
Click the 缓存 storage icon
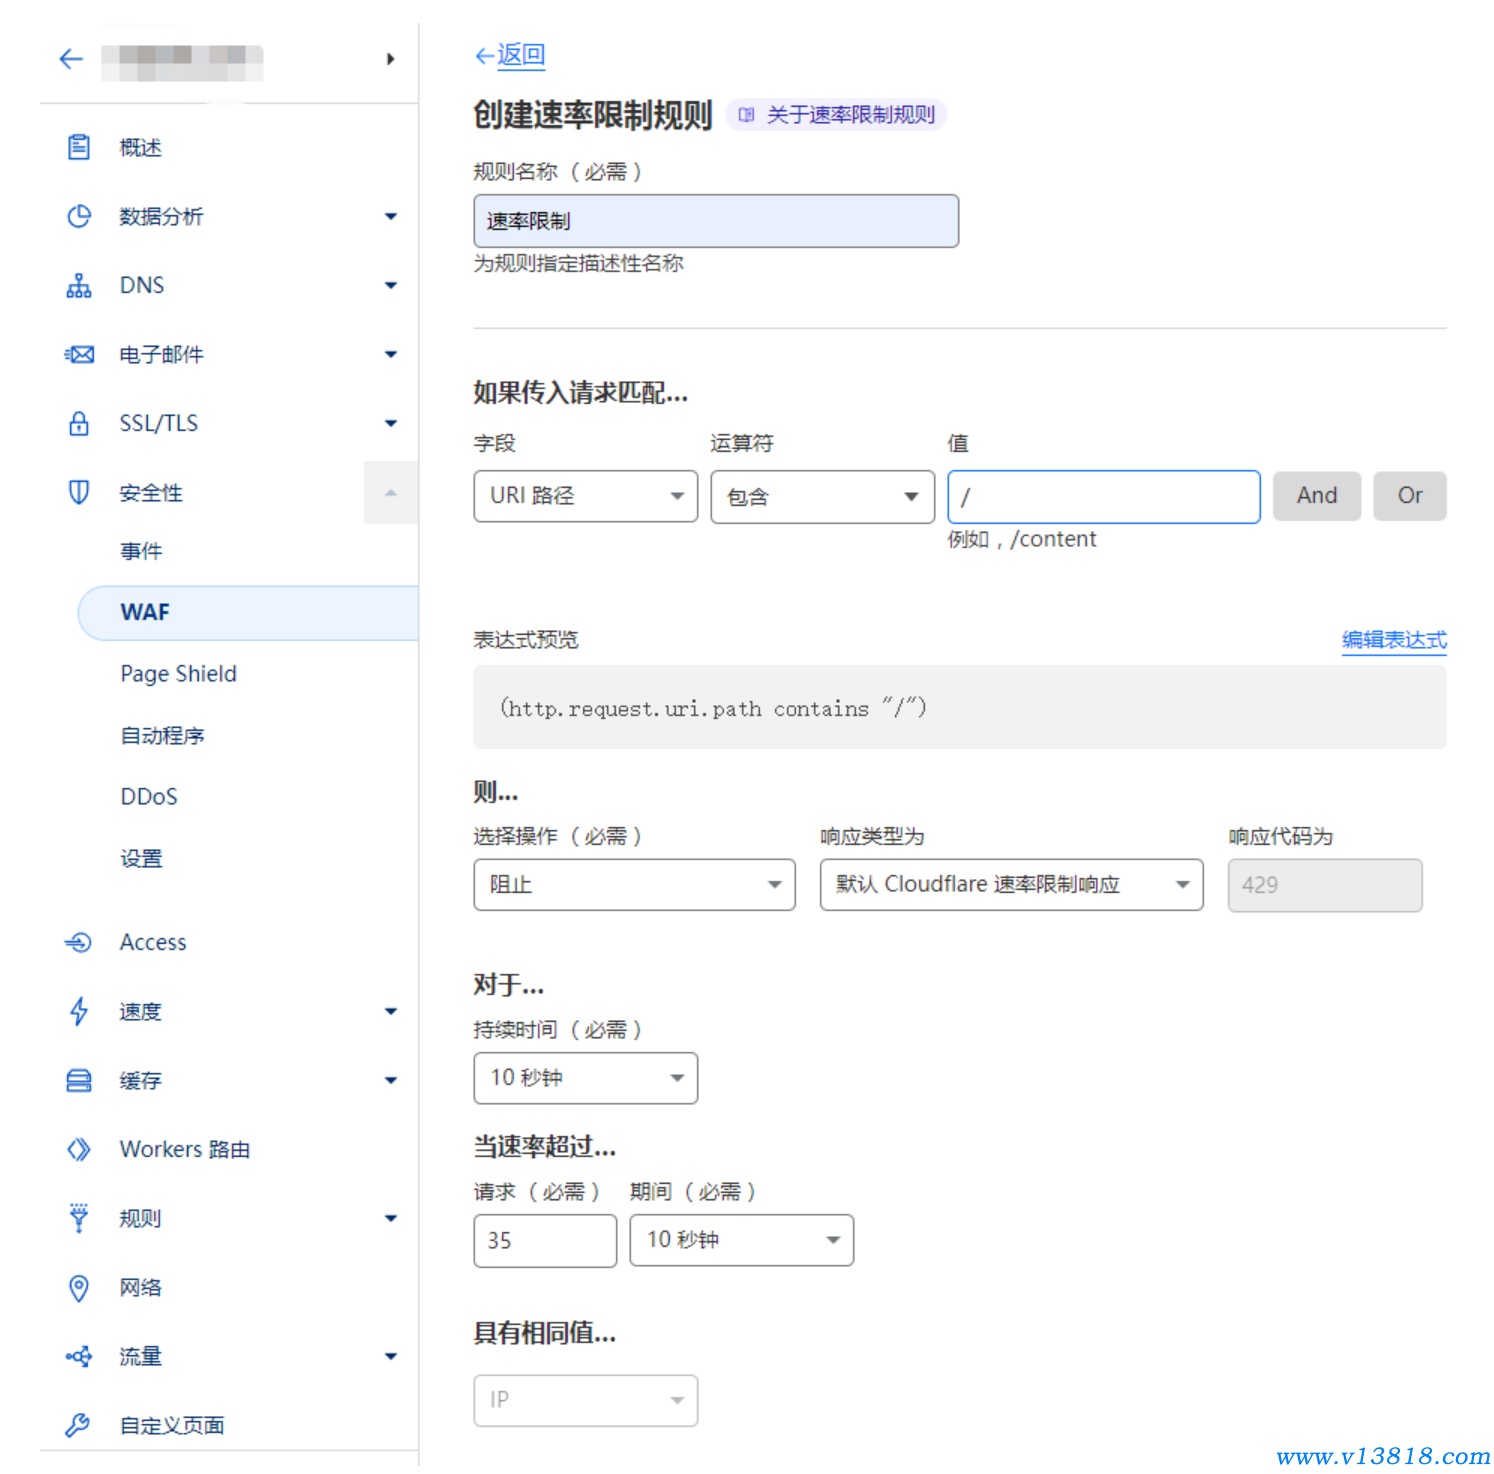(x=79, y=1080)
